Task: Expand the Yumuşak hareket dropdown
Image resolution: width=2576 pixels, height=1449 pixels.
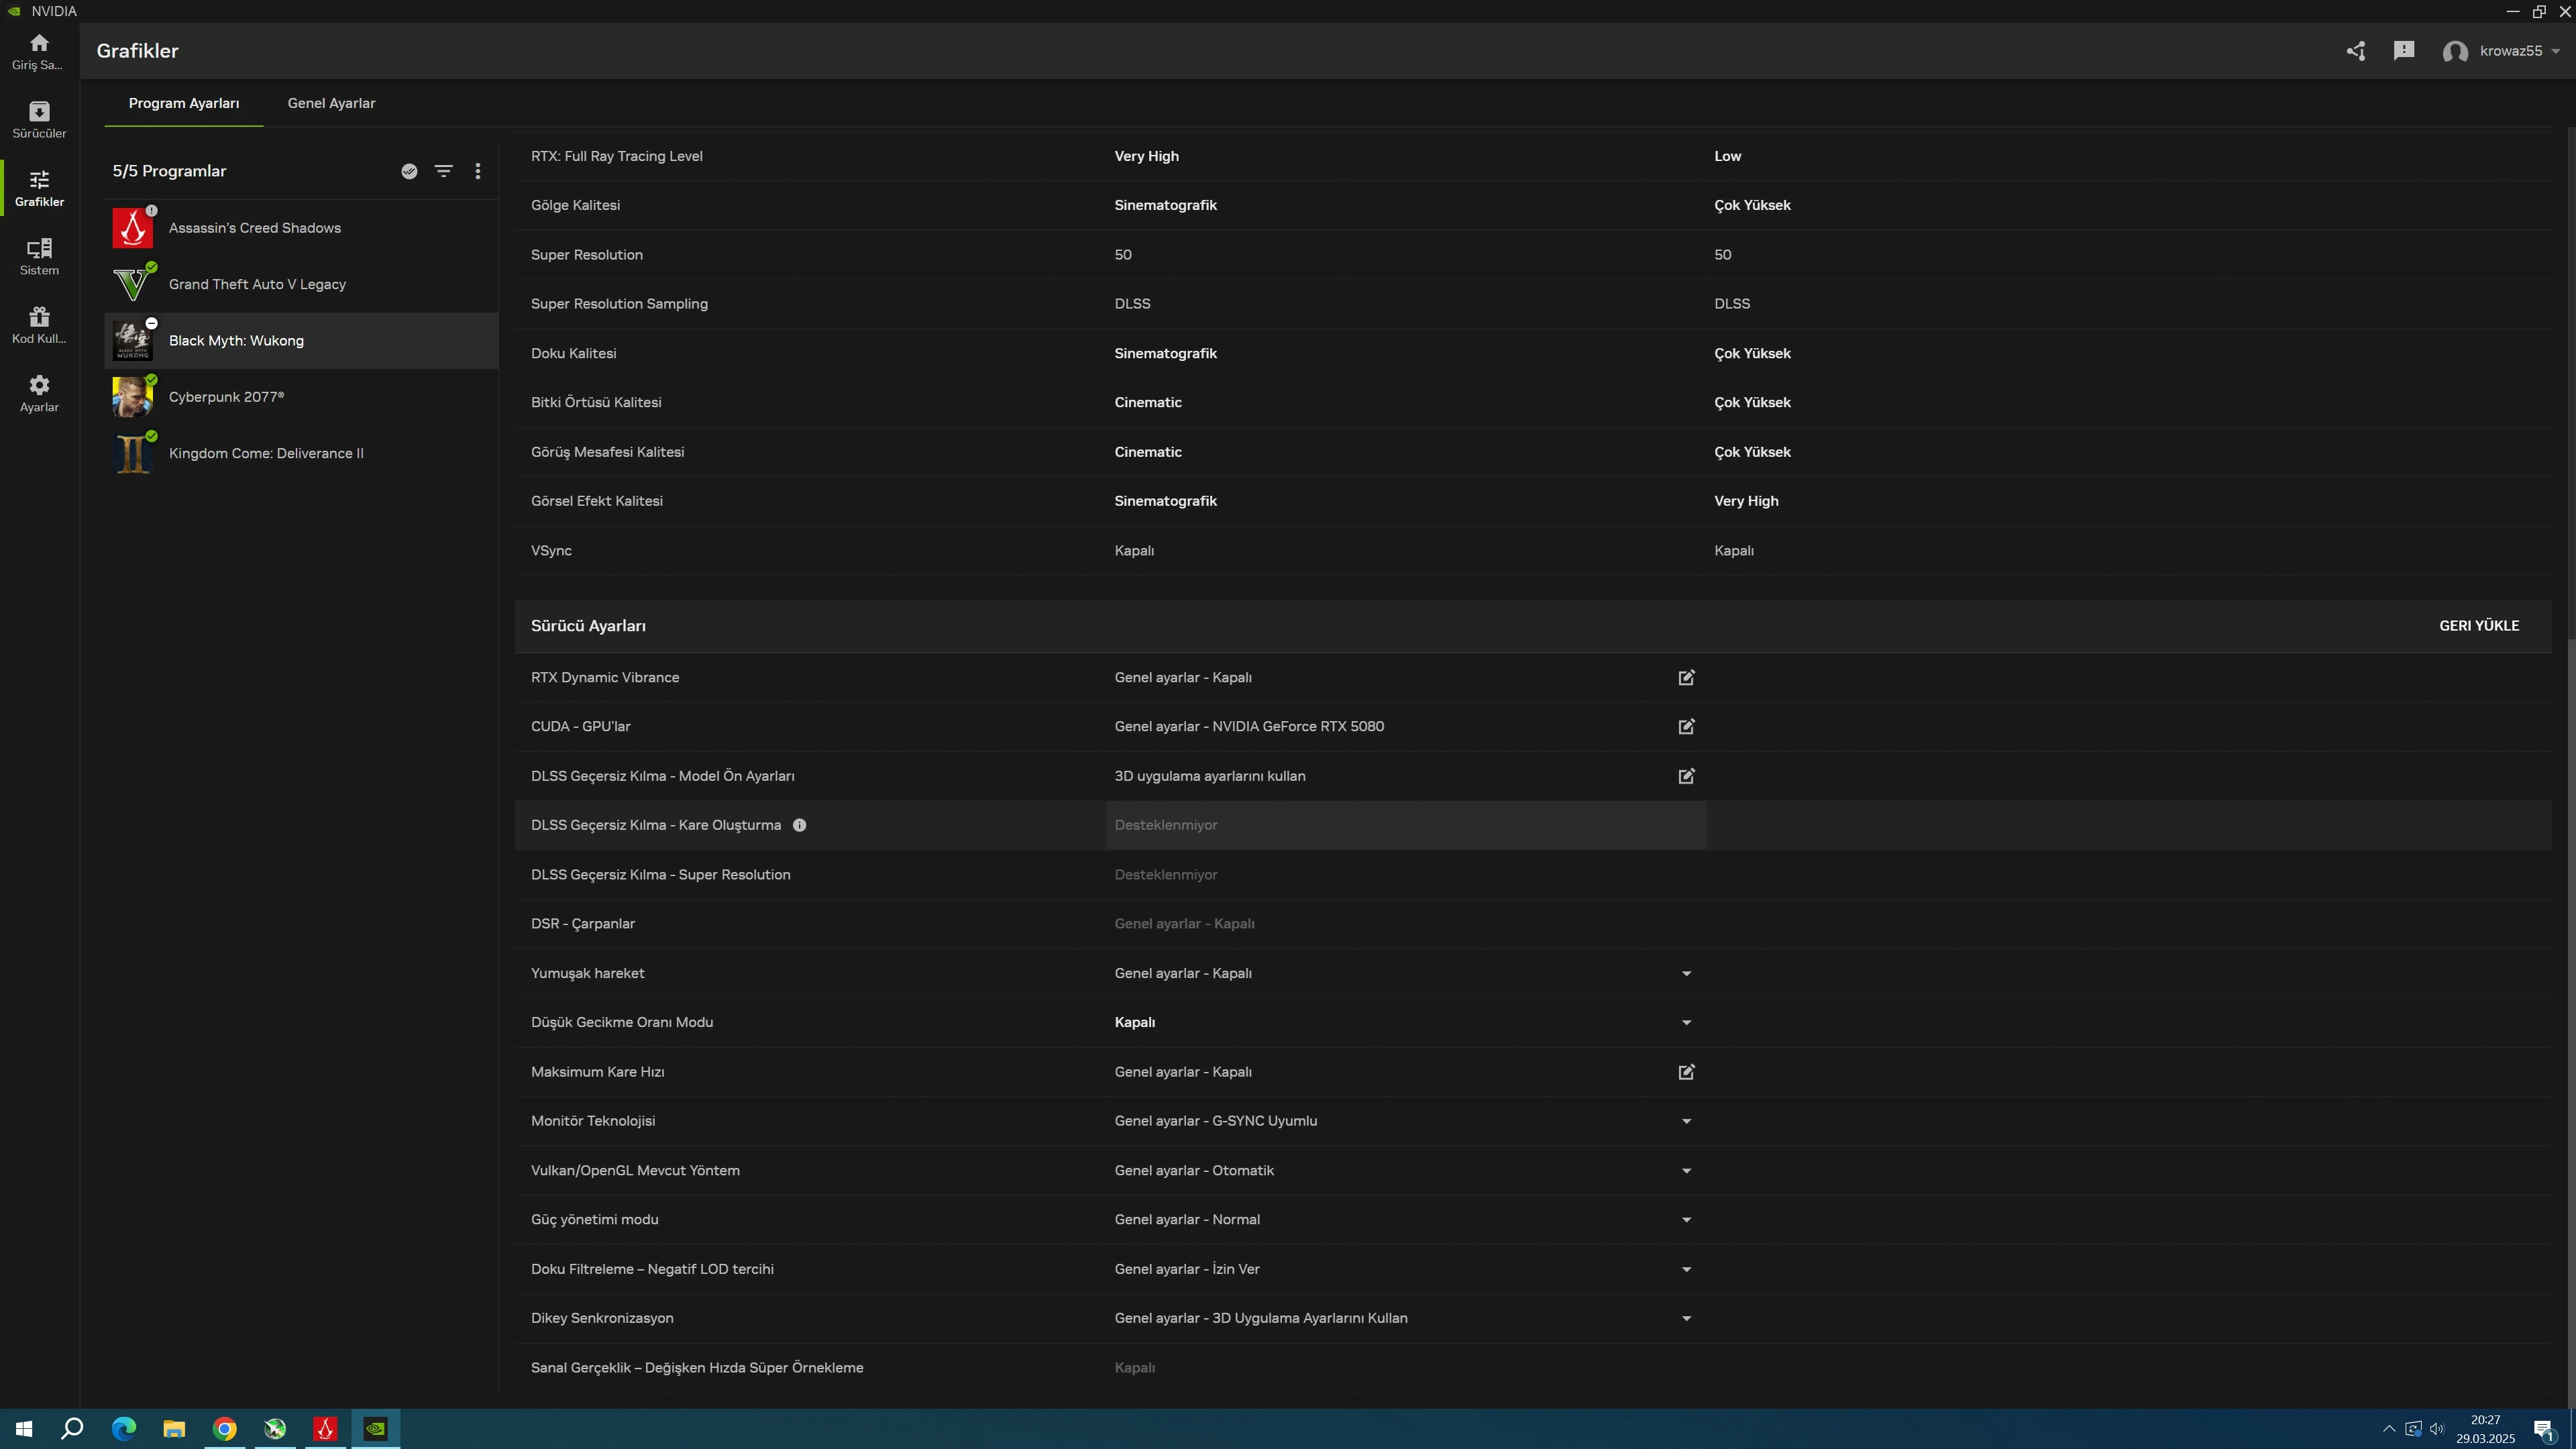Action: (1686, 974)
